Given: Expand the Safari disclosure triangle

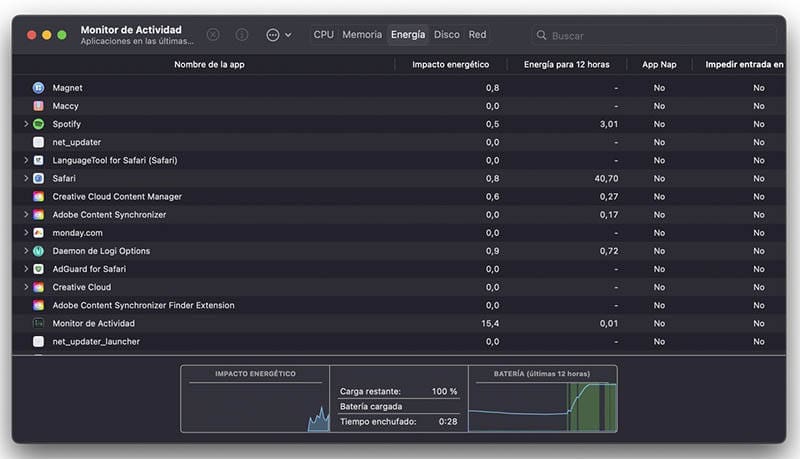Looking at the screenshot, I should pyautogui.click(x=25, y=178).
